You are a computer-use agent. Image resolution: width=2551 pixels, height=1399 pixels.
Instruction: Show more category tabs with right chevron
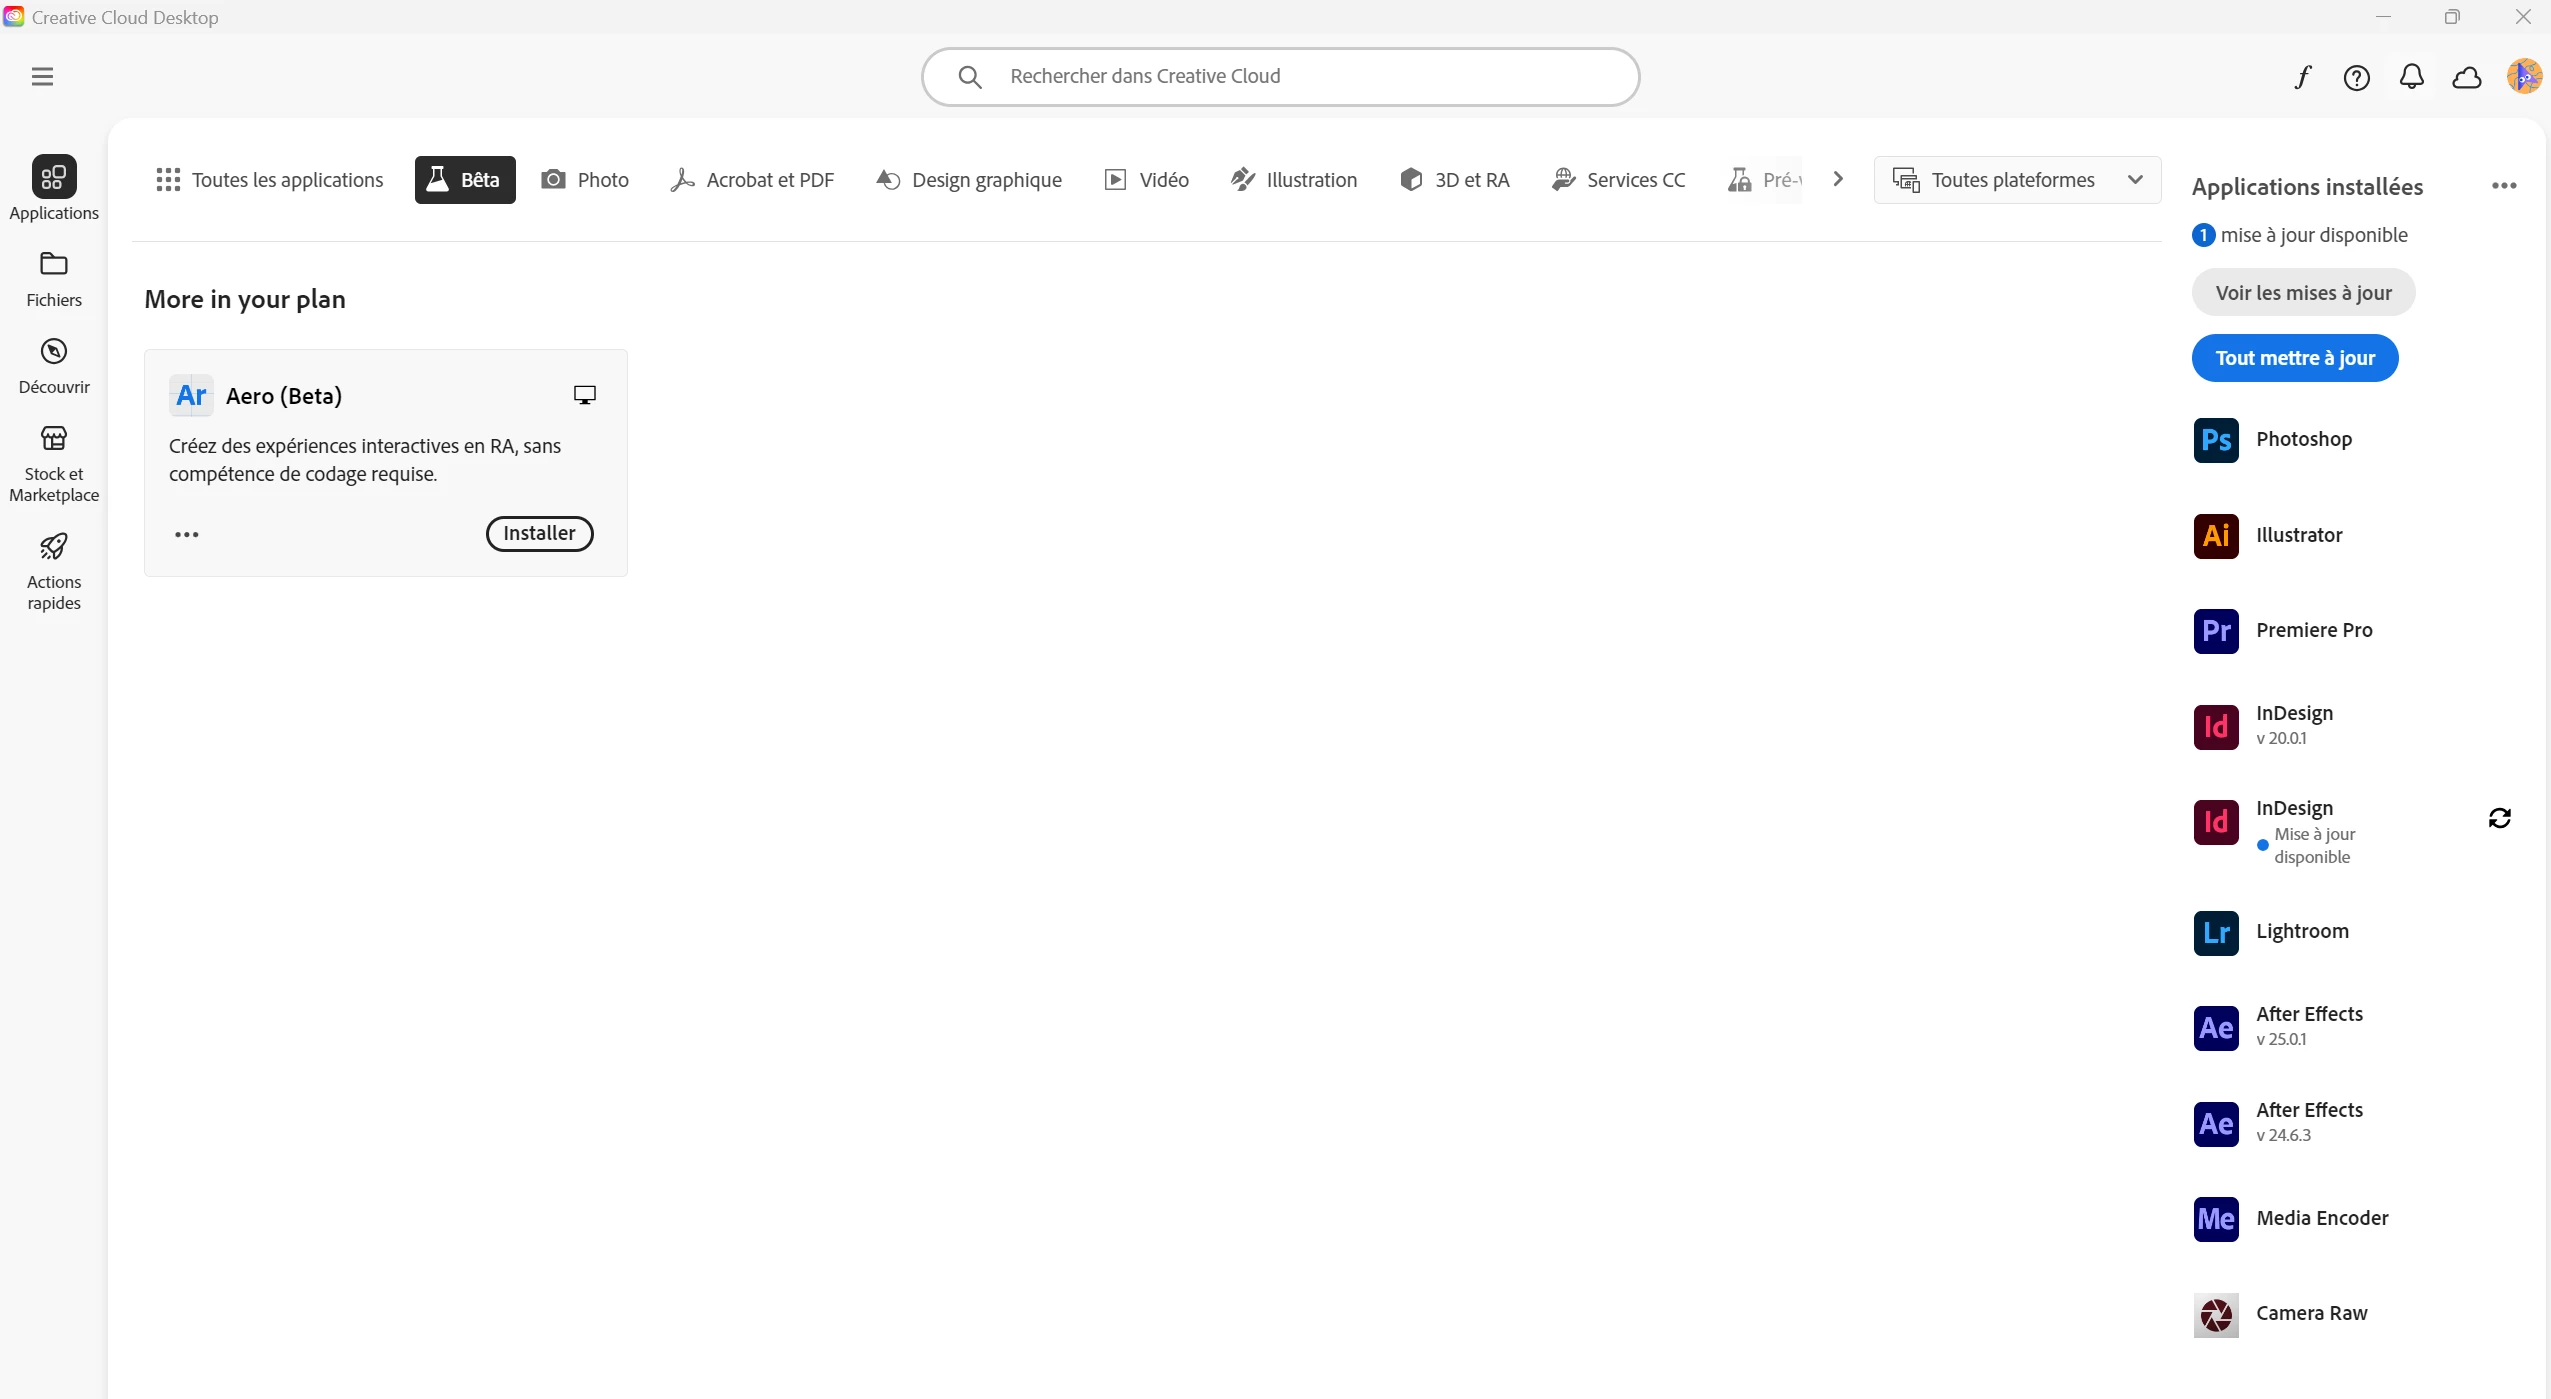1837,179
